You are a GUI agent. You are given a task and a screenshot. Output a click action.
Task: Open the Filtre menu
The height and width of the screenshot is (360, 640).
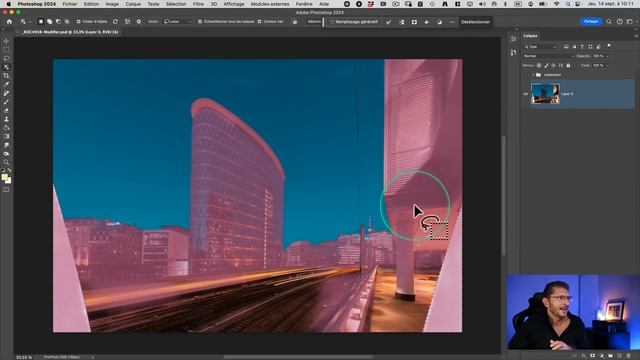point(198,4)
